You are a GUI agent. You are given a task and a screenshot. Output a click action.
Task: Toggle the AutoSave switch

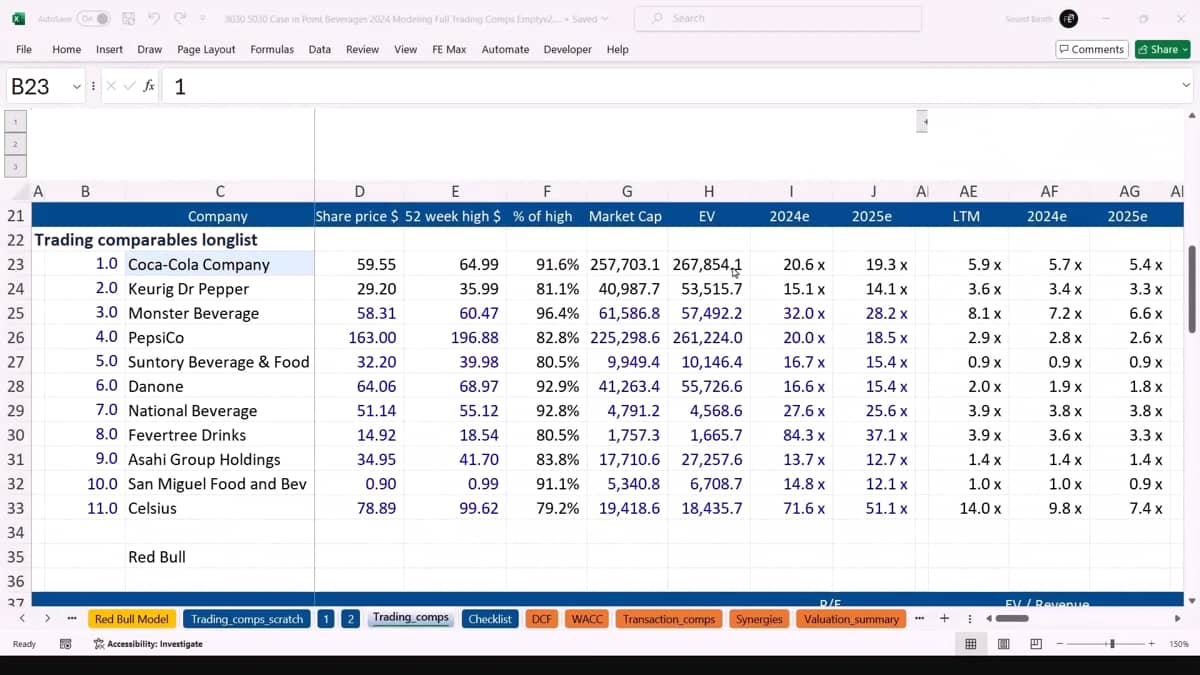coord(93,19)
